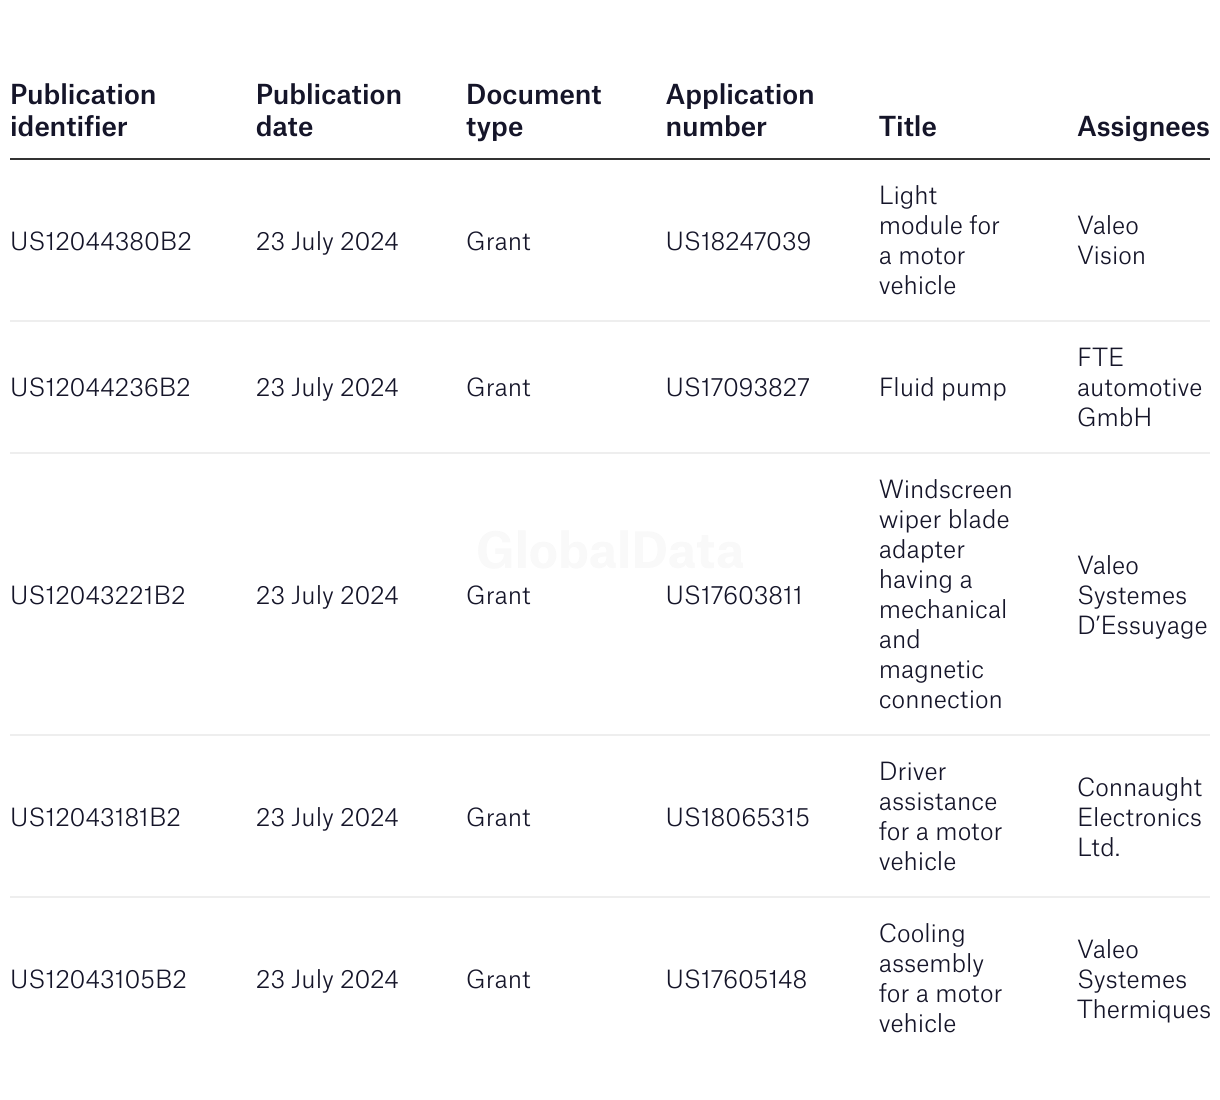The image size is (1220, 1100).
Task: Click the Document type column header
Action: [533, 110]
